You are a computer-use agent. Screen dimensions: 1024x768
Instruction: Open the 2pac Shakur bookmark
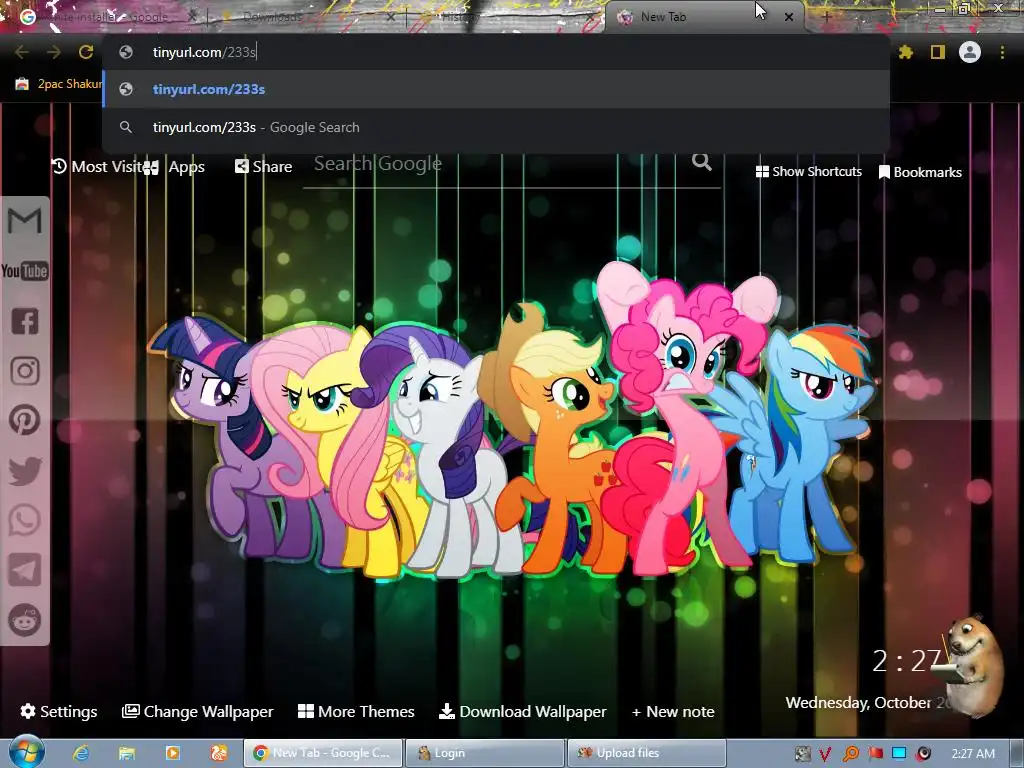click(59, 84)
